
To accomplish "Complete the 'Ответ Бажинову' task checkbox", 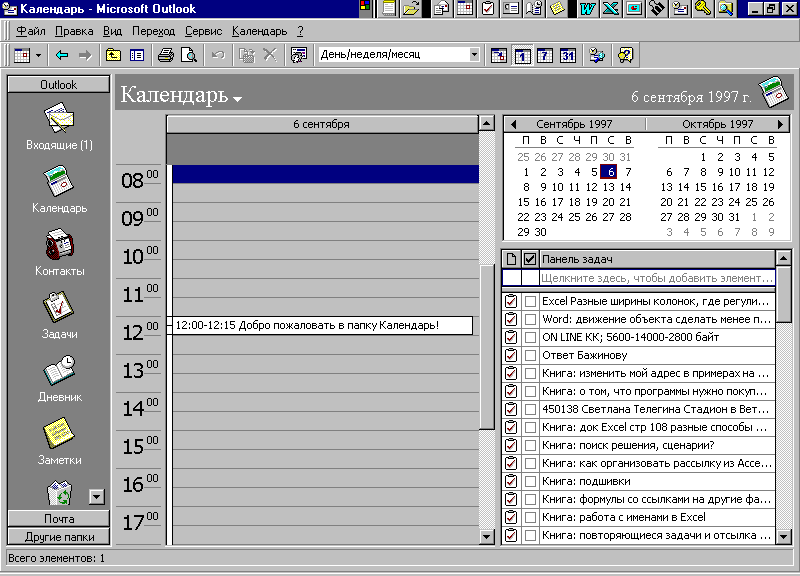I will (530, 356).
